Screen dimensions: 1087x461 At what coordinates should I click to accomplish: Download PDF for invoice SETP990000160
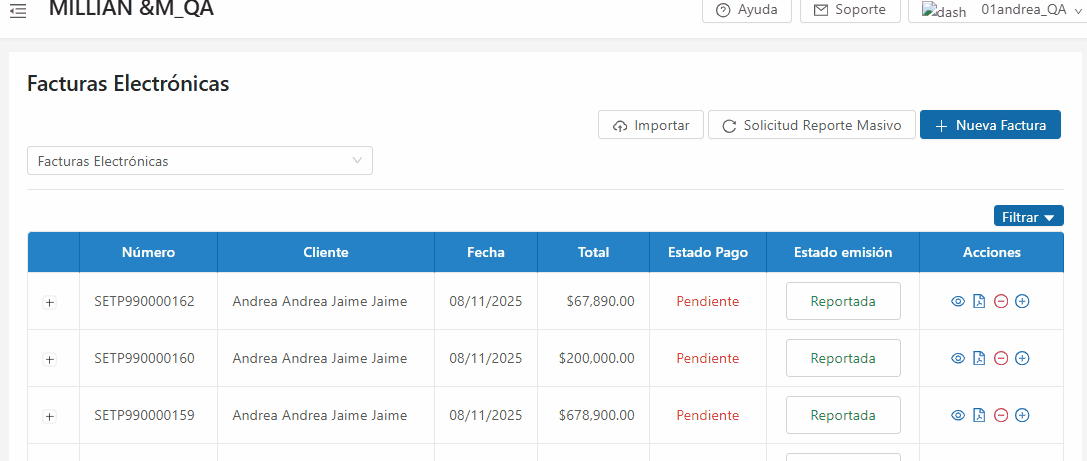(x=979, y=358)
